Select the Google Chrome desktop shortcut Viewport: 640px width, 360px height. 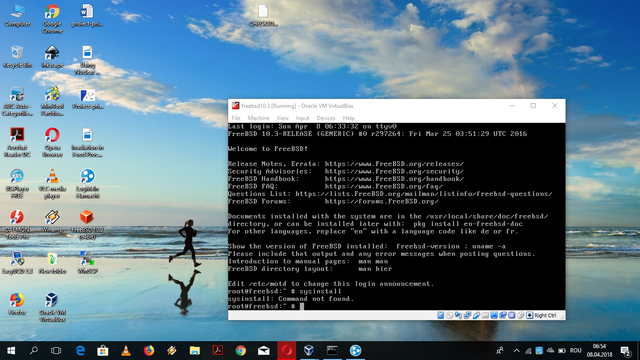tap(52, 19)
